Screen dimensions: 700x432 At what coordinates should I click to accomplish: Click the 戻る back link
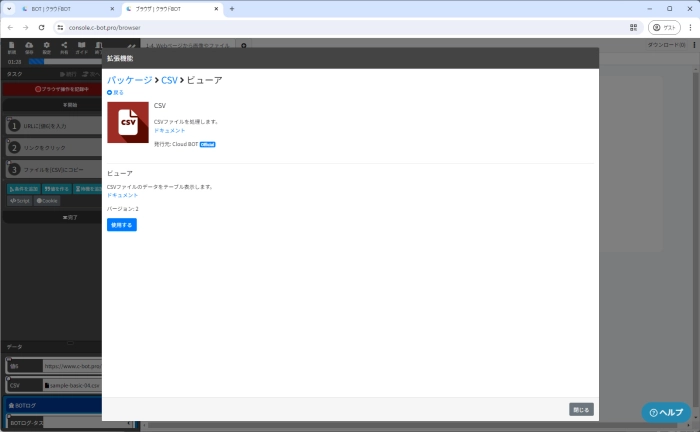115,92
